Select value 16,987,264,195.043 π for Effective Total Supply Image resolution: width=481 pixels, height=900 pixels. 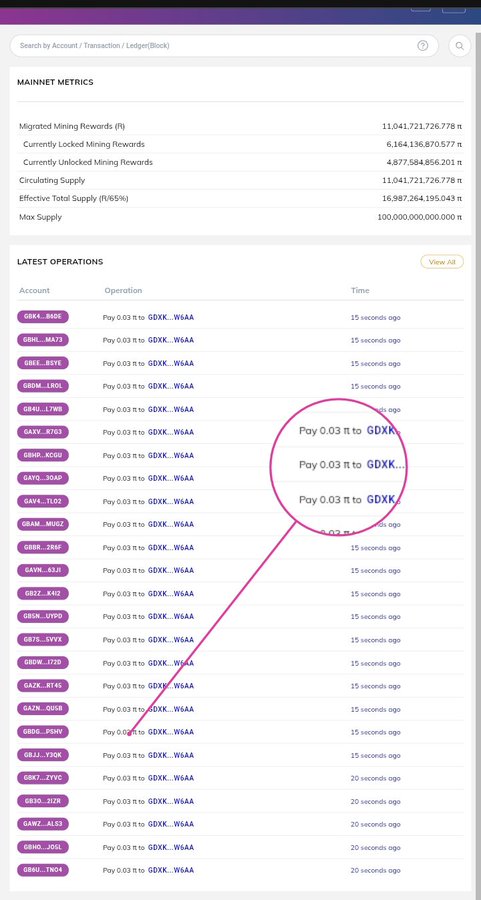click(x=422, y=199)
